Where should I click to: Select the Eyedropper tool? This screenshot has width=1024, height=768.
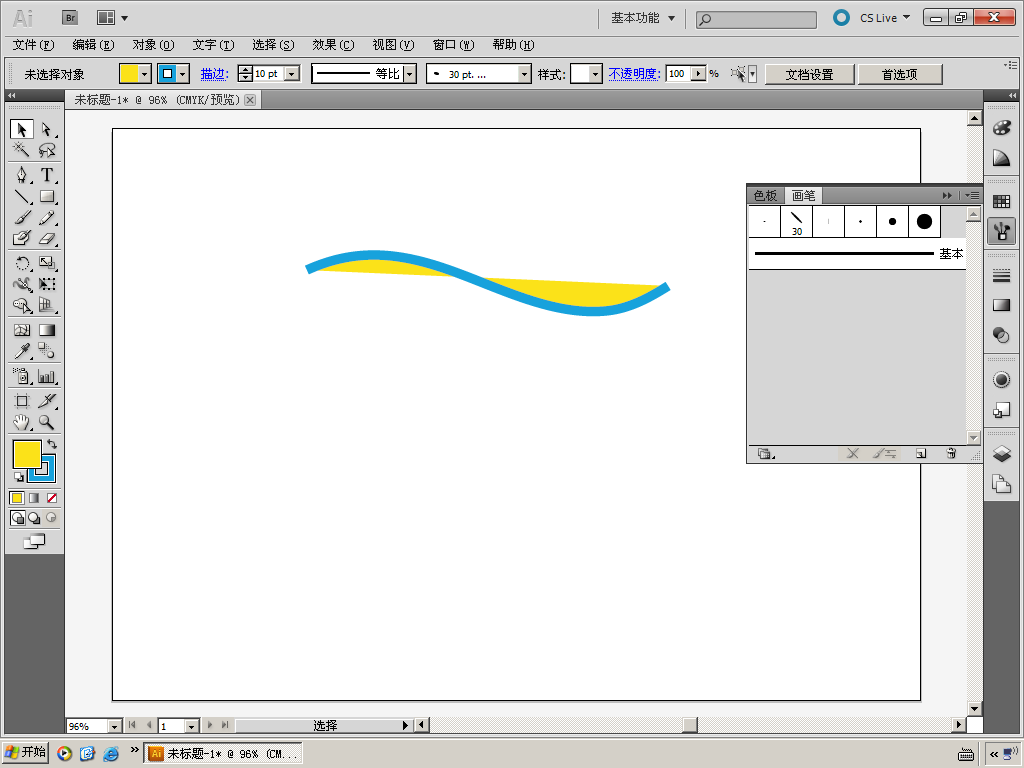[x=22, y=351]
